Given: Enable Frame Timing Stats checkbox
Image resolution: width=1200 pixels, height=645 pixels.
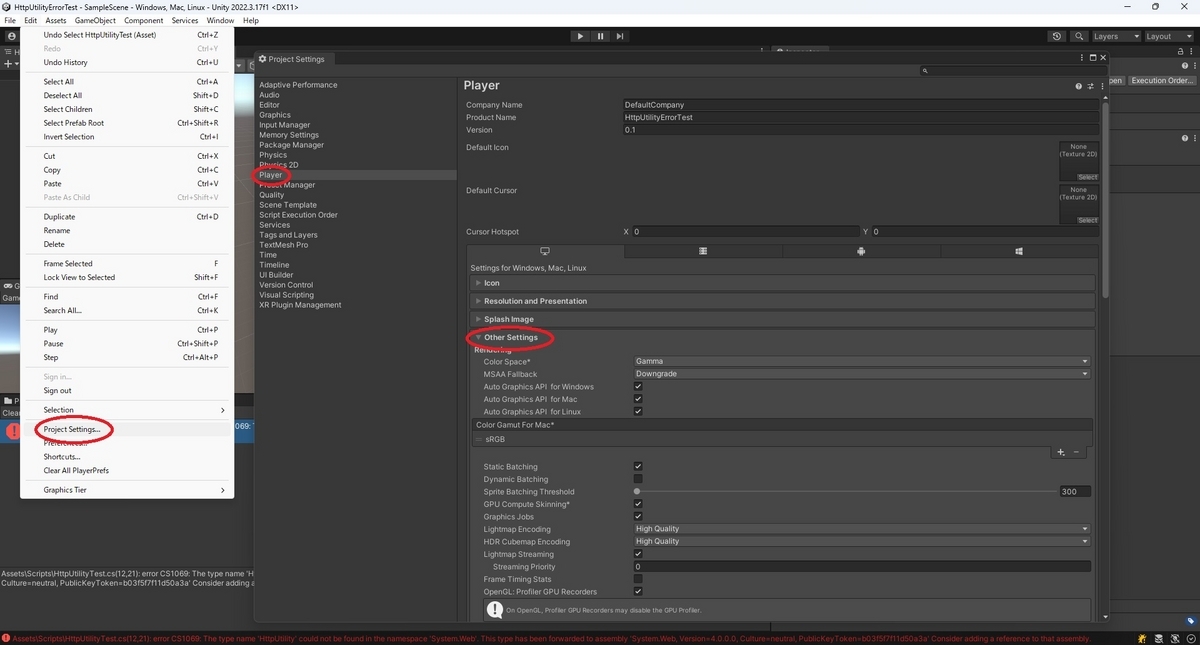Looking at the screenshot, I should pos(638,579).
